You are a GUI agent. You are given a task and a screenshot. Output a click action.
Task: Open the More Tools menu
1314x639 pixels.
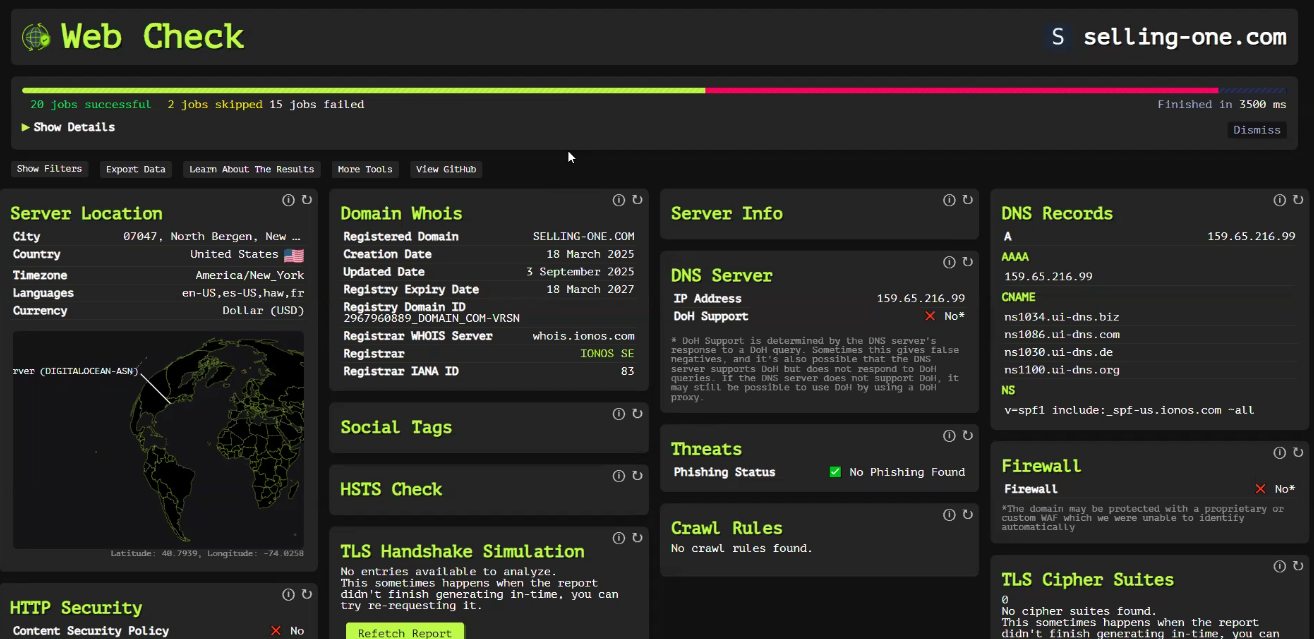pyautogui.click(x=364, y=169)
